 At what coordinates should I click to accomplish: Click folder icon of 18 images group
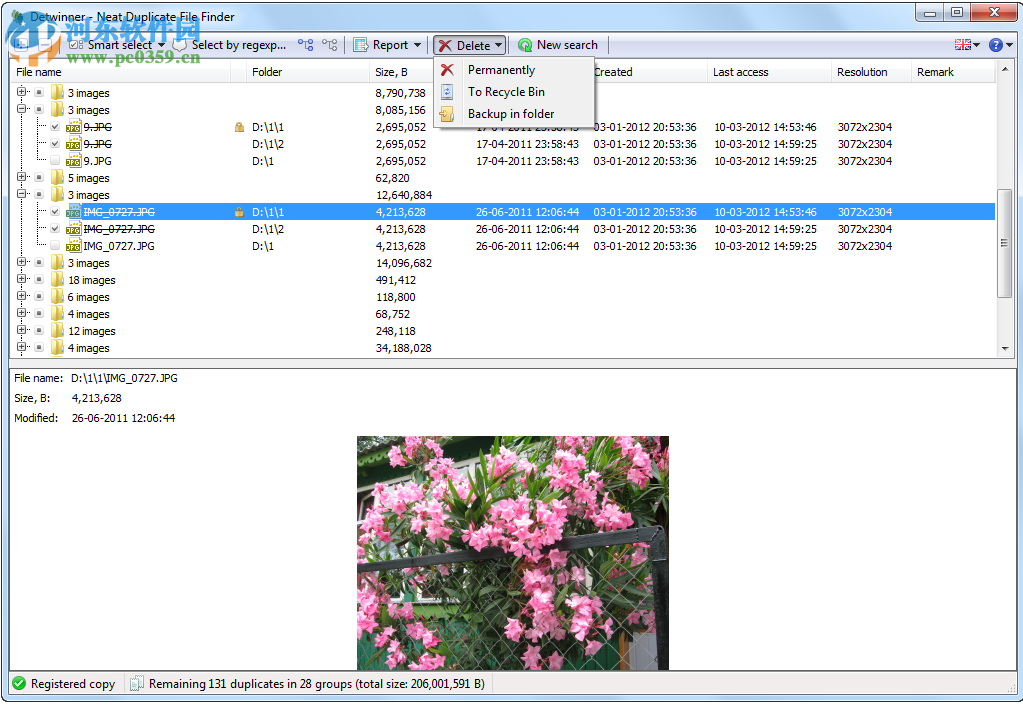click(57, 279)
